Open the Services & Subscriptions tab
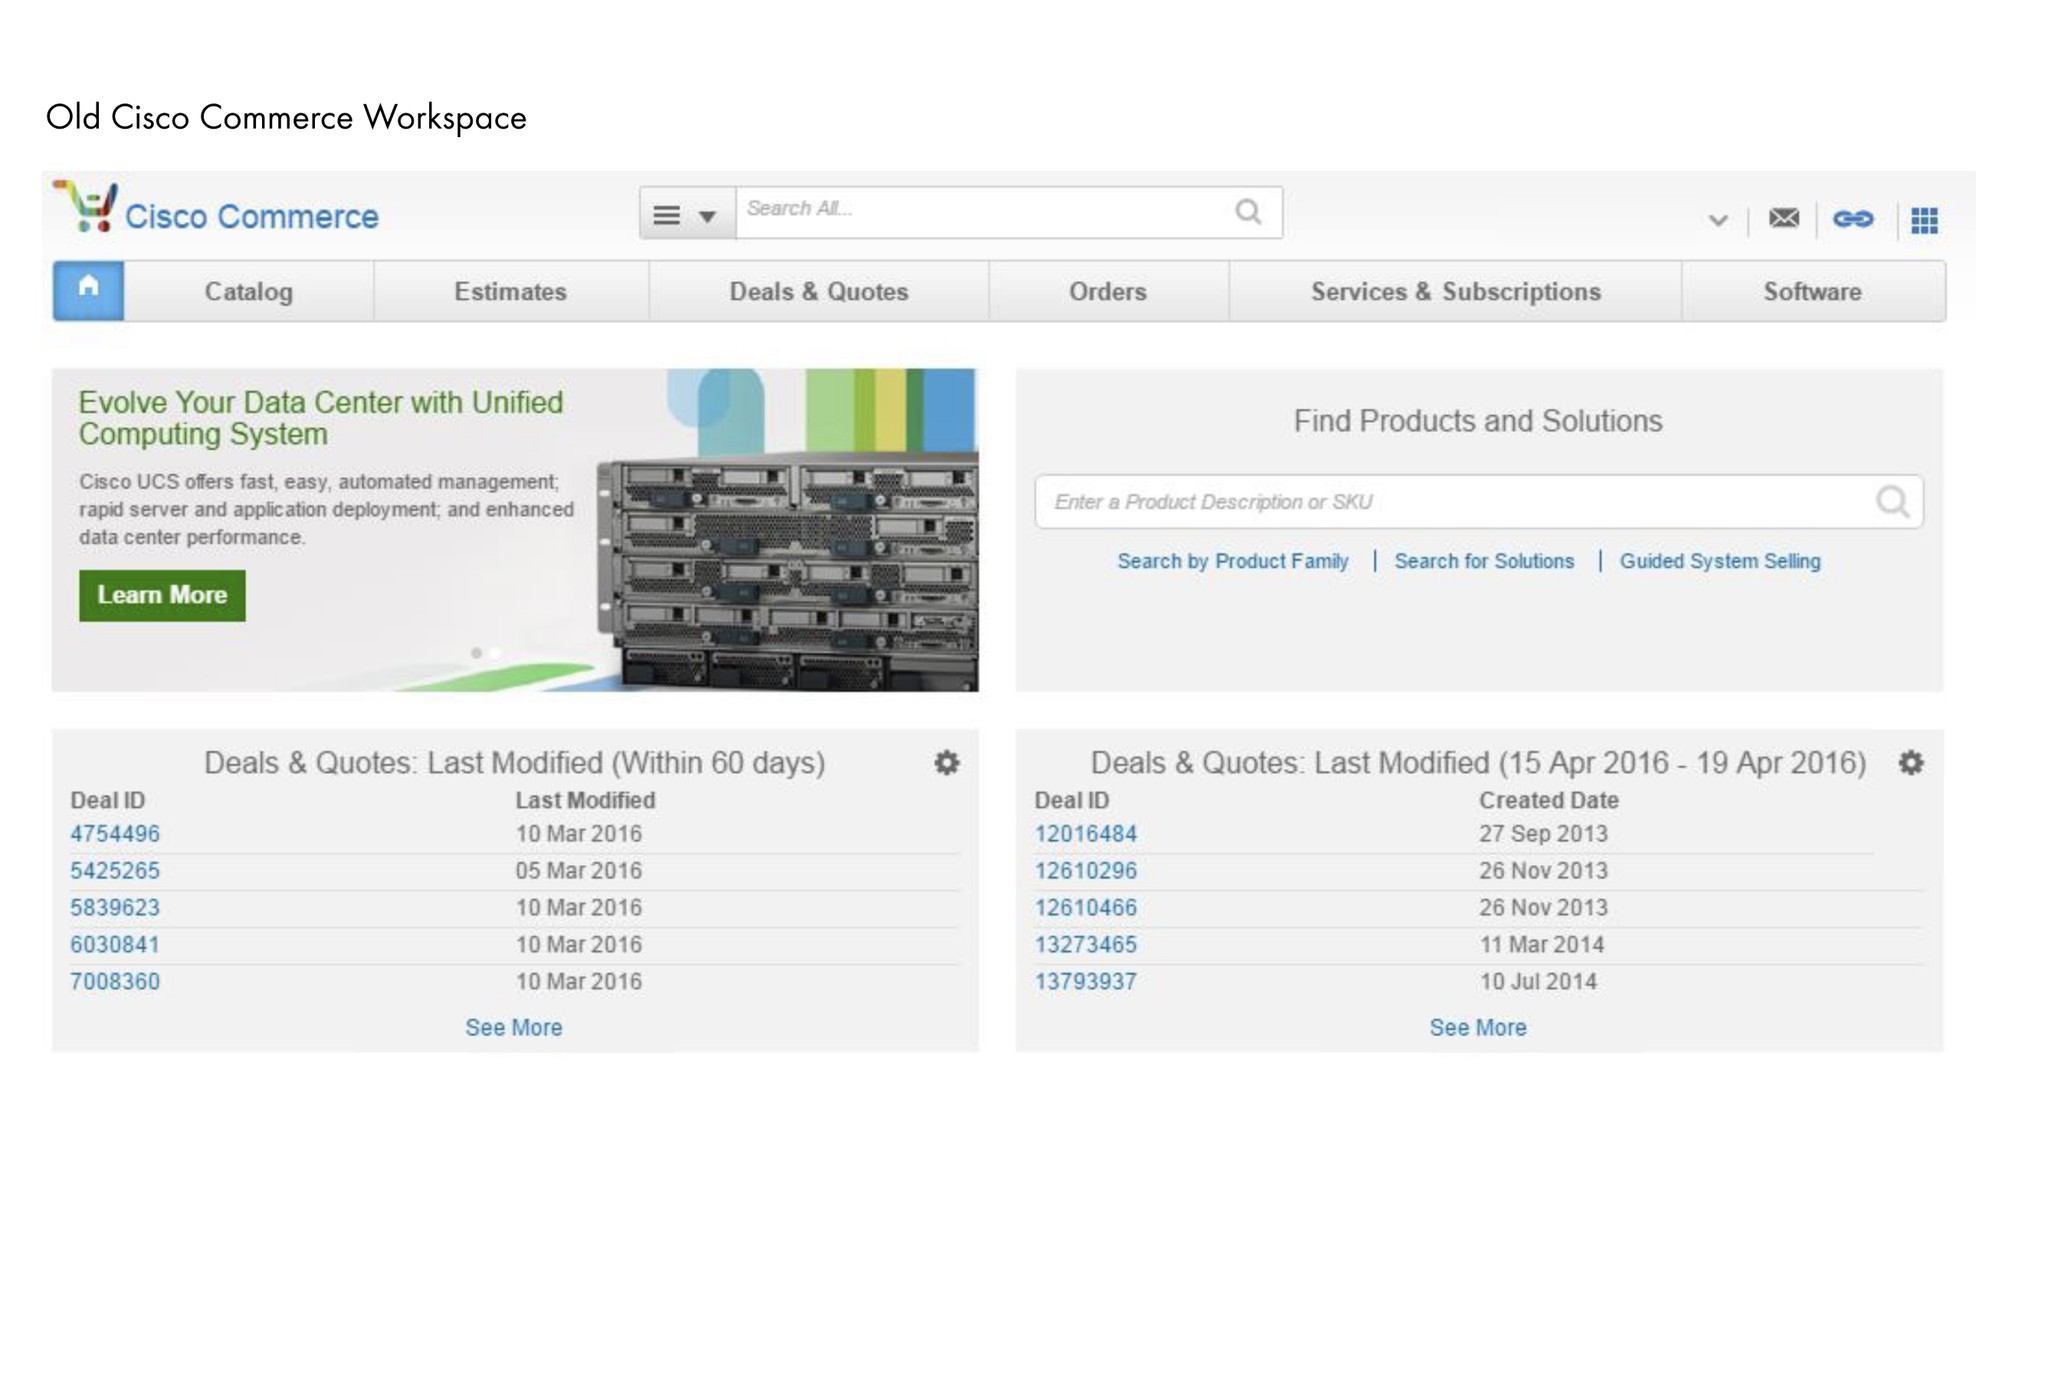 click(1455, 291)
